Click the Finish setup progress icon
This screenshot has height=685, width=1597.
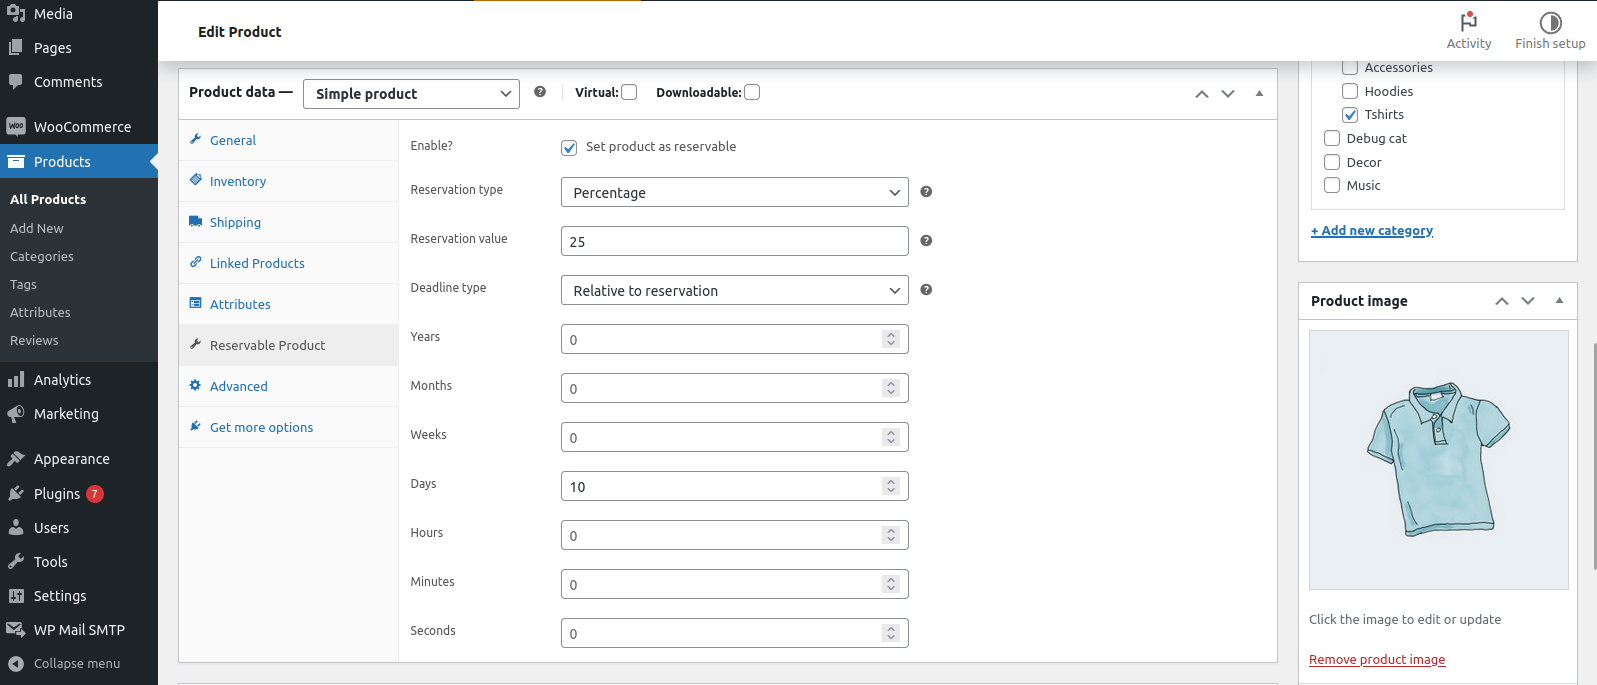click(1550, 22)
